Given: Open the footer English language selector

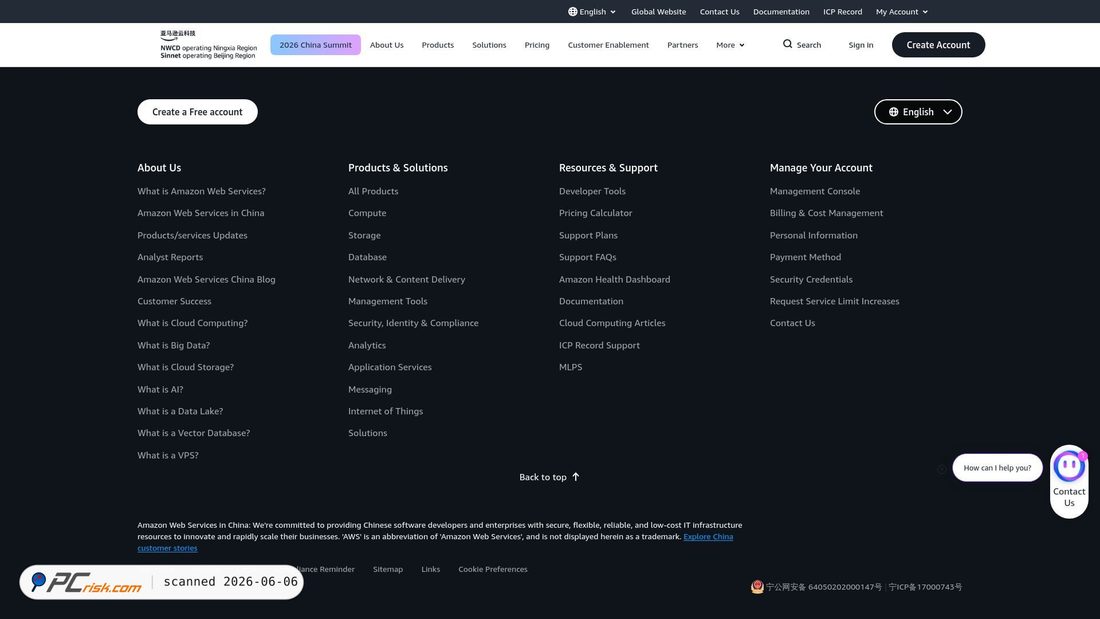Looking at the screenshot, I should [x=918, y=112].
